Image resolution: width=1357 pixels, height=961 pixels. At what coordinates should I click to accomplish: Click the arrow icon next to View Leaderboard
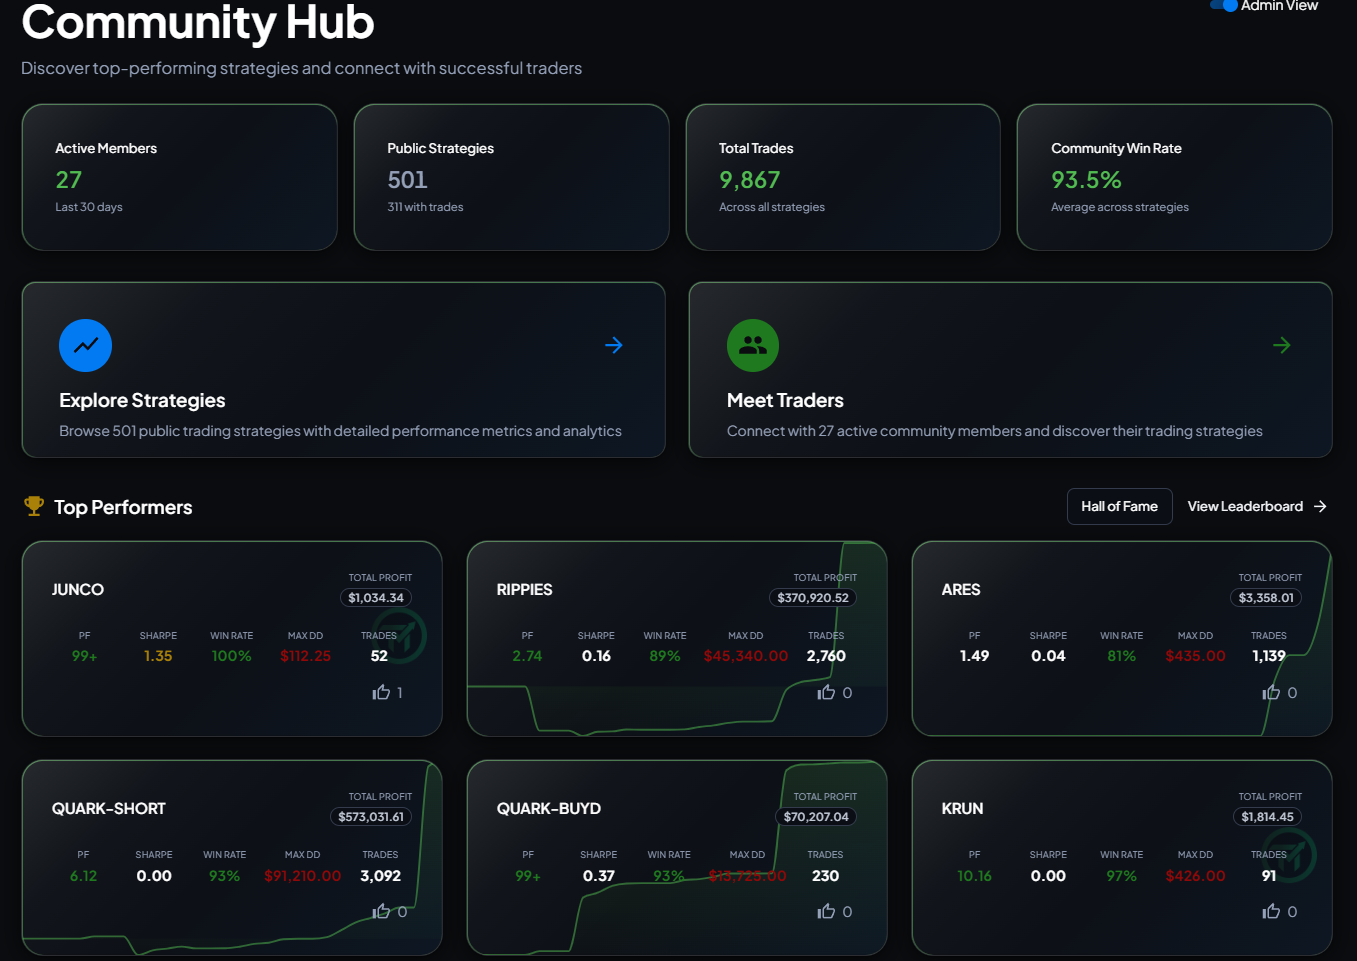(1321, 506)
